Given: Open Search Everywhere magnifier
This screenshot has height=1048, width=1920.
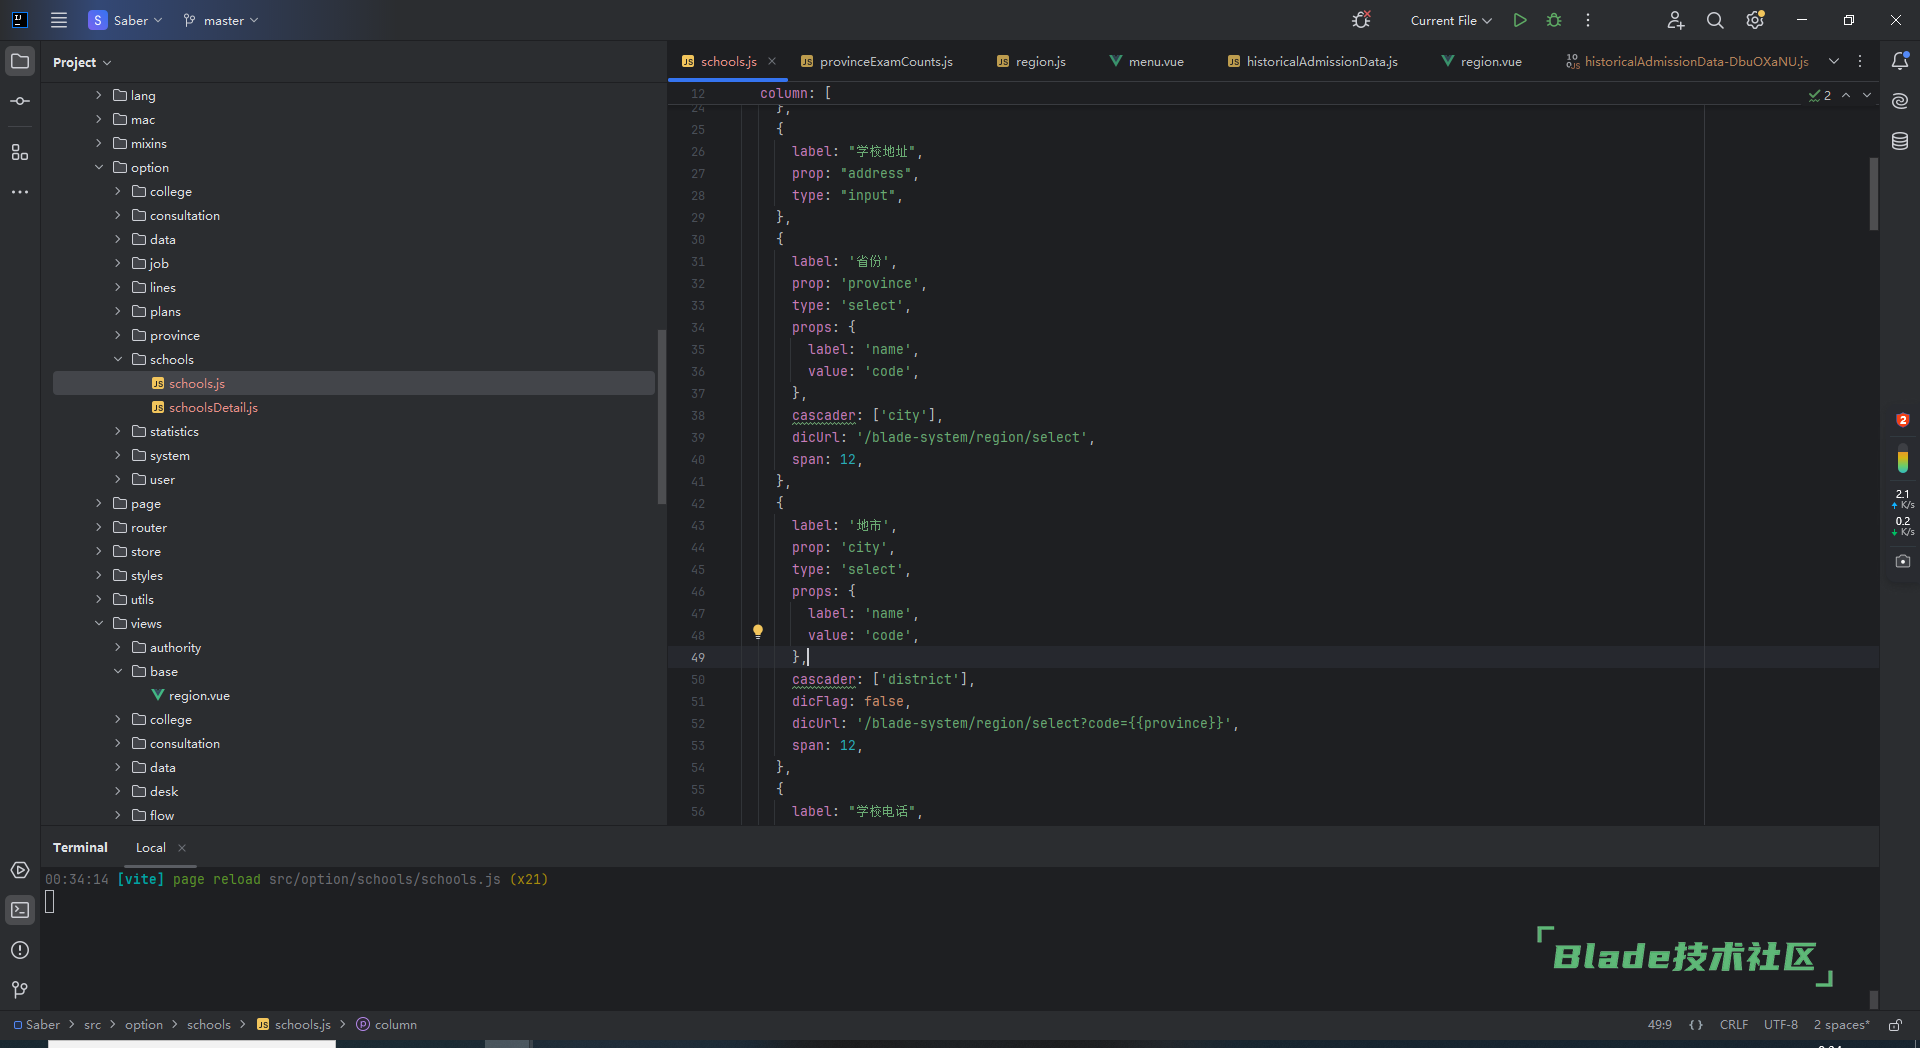Looking at the screenshot, I should tap(1715, 20).
